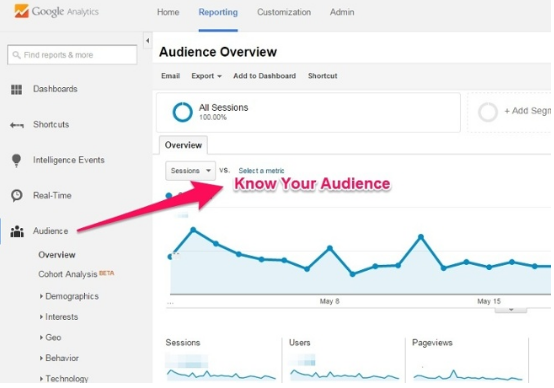Click the All Sessions segment circle icon
554x388 pixels.
click(182, 112)
